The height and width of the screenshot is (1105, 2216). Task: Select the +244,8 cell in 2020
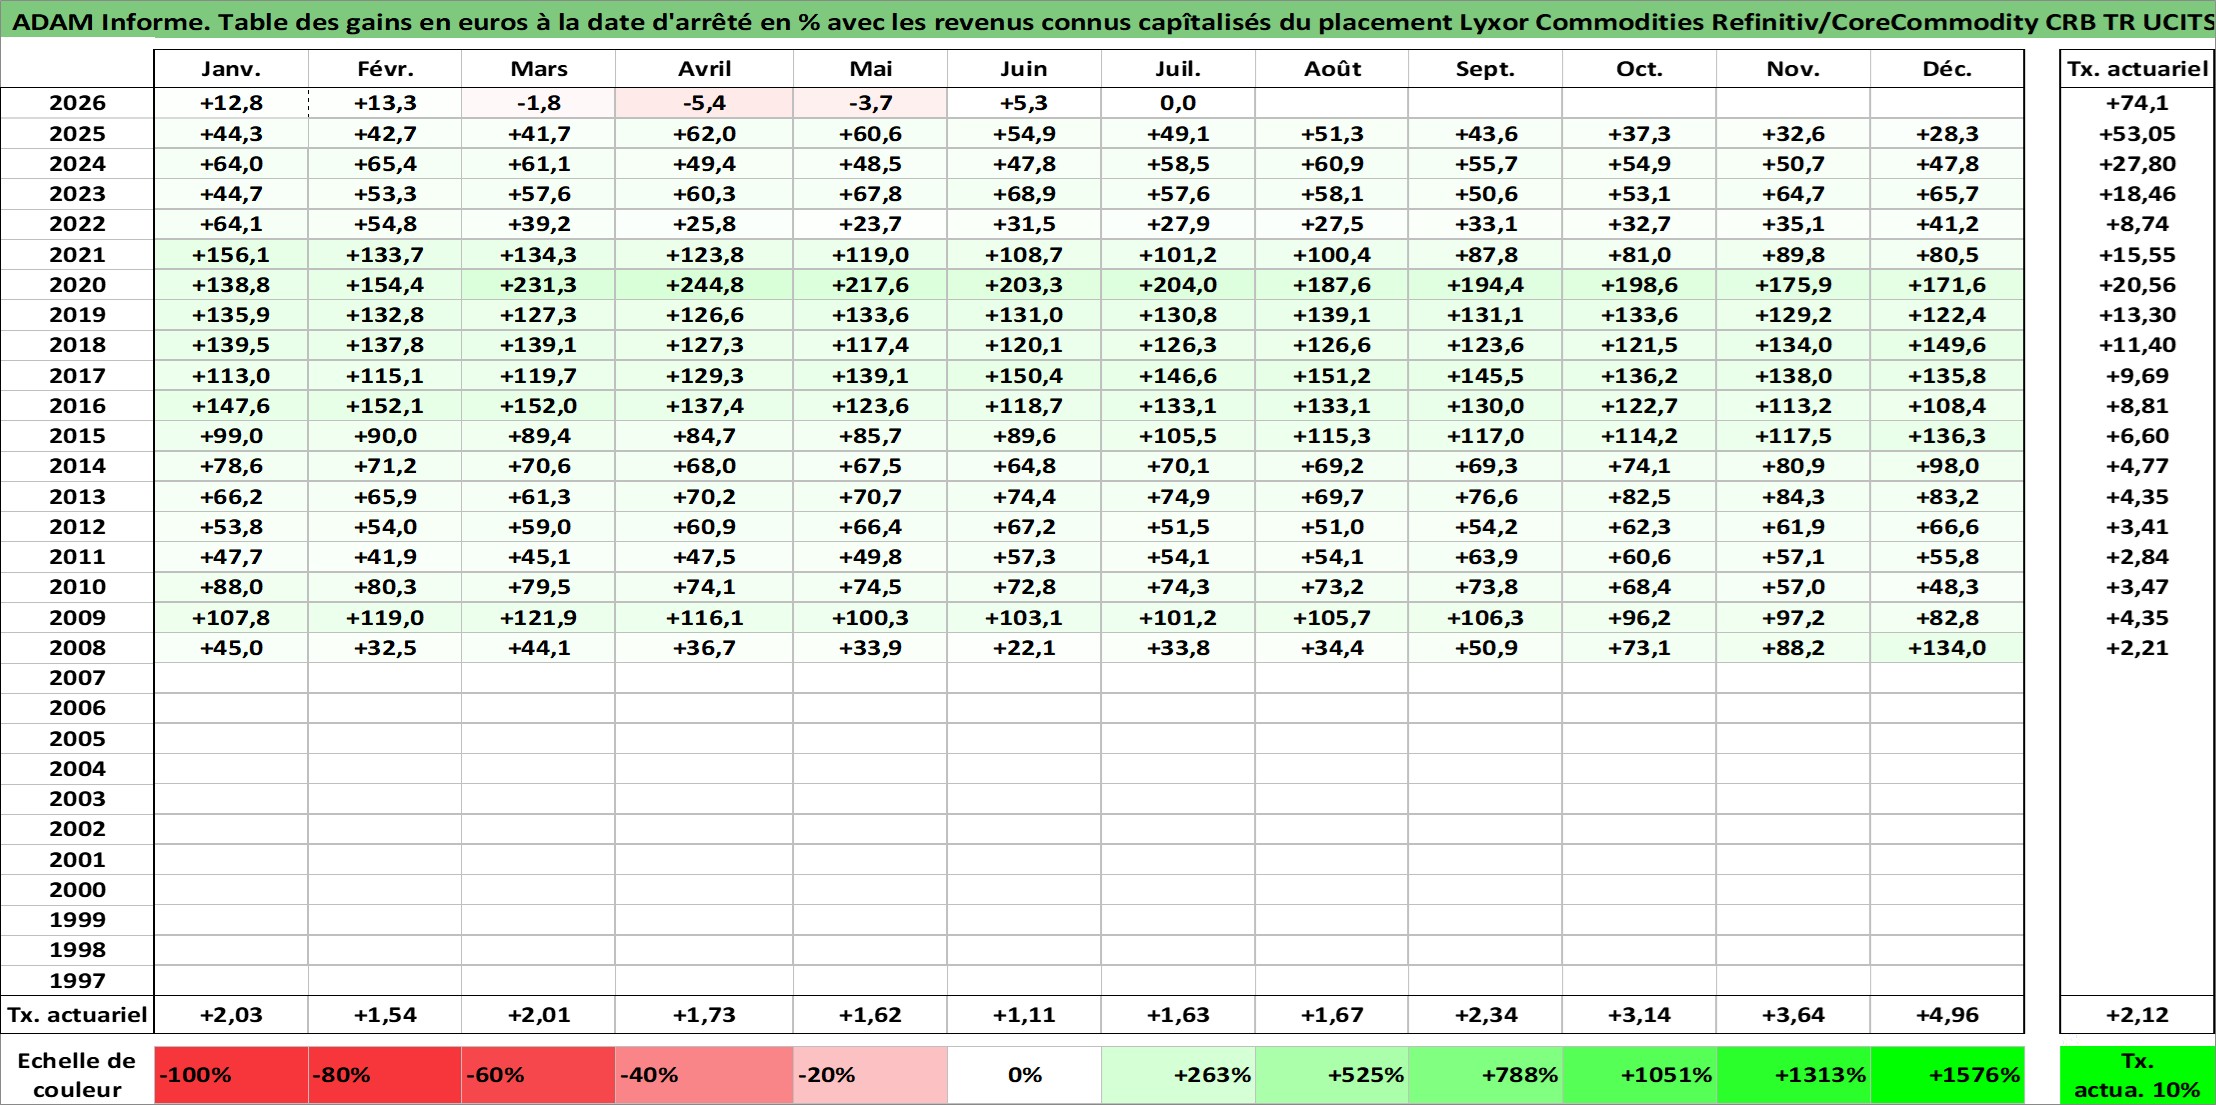[x=704, y=285]
